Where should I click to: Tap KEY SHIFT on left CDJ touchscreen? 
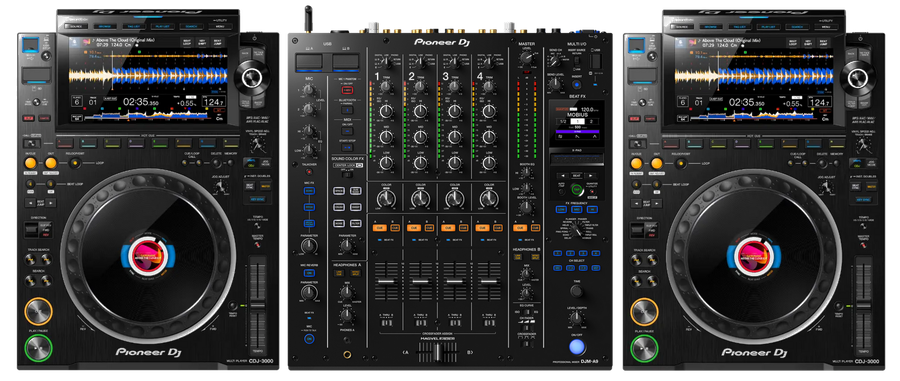coord(202,42)
